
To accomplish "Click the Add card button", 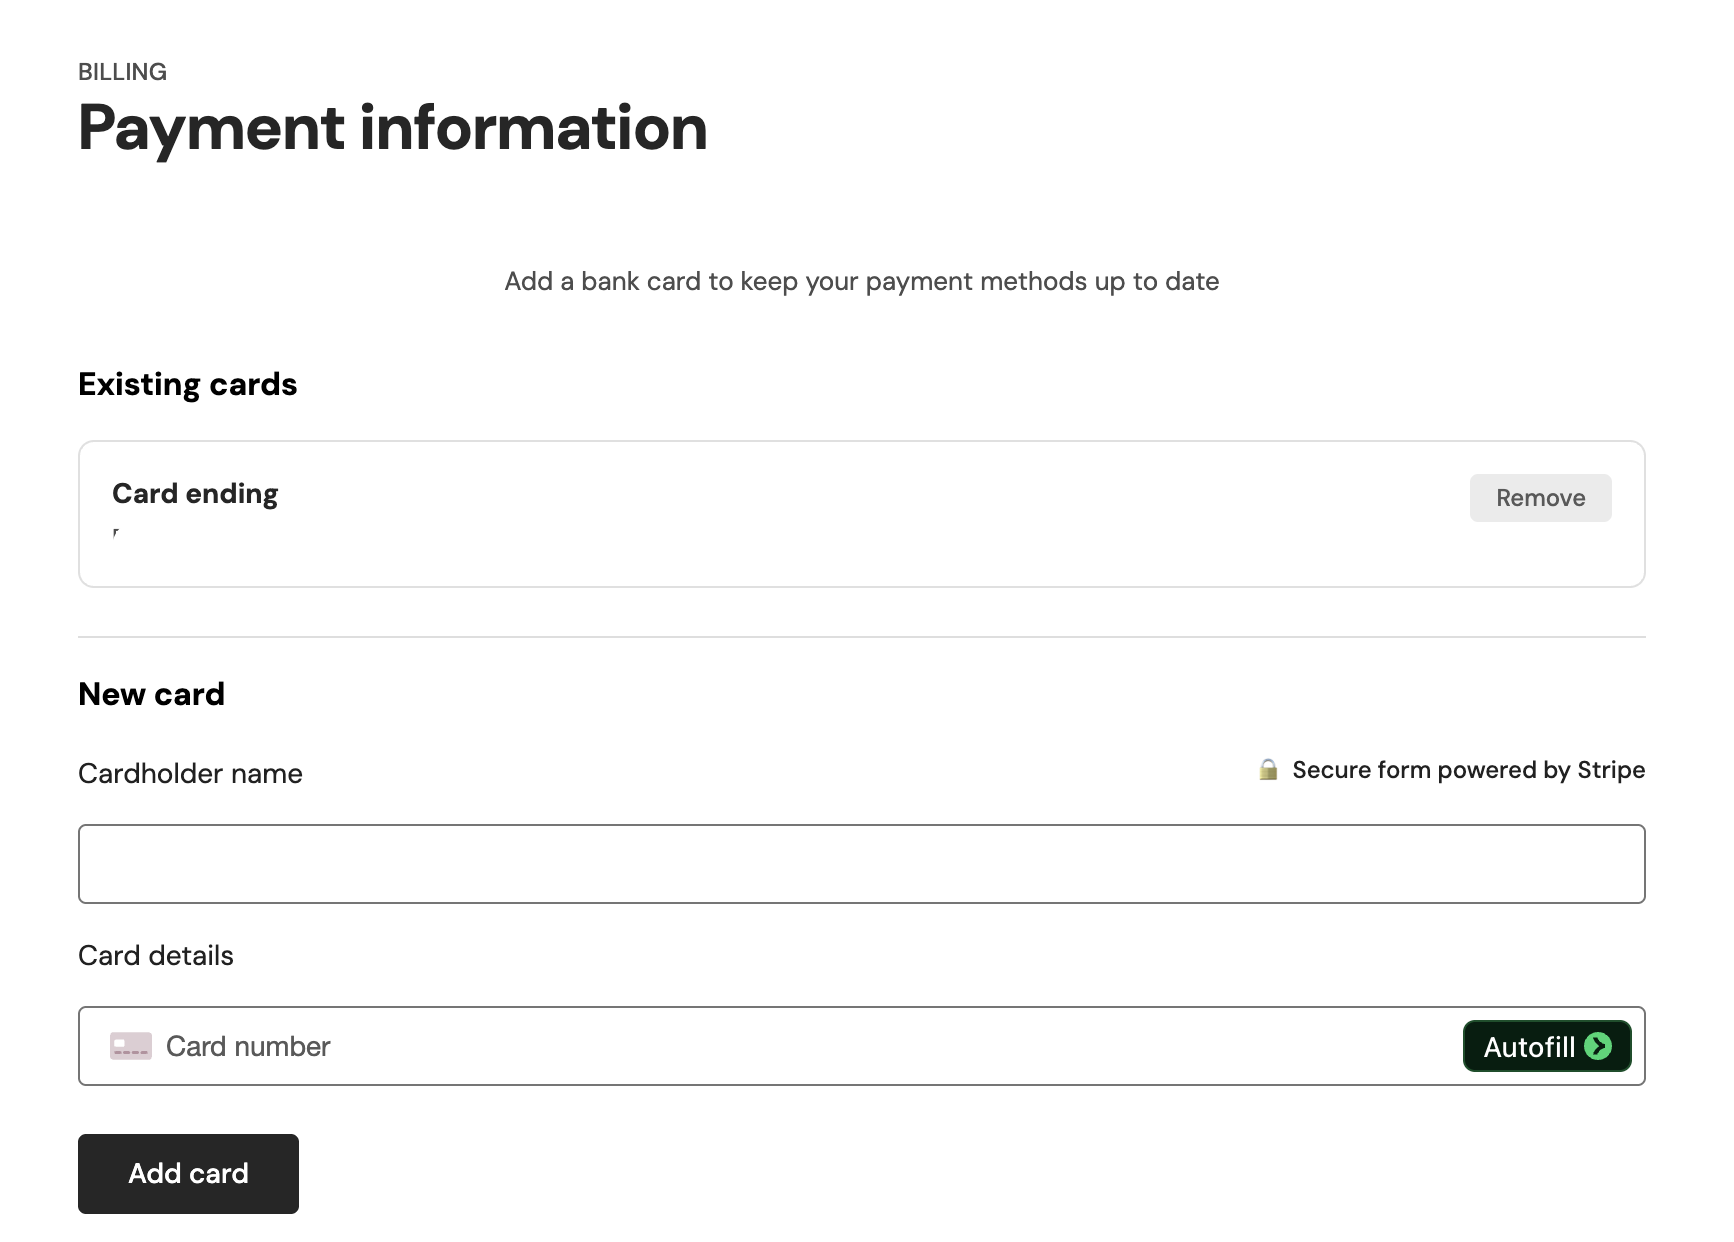I will [x=188, y=1174].
